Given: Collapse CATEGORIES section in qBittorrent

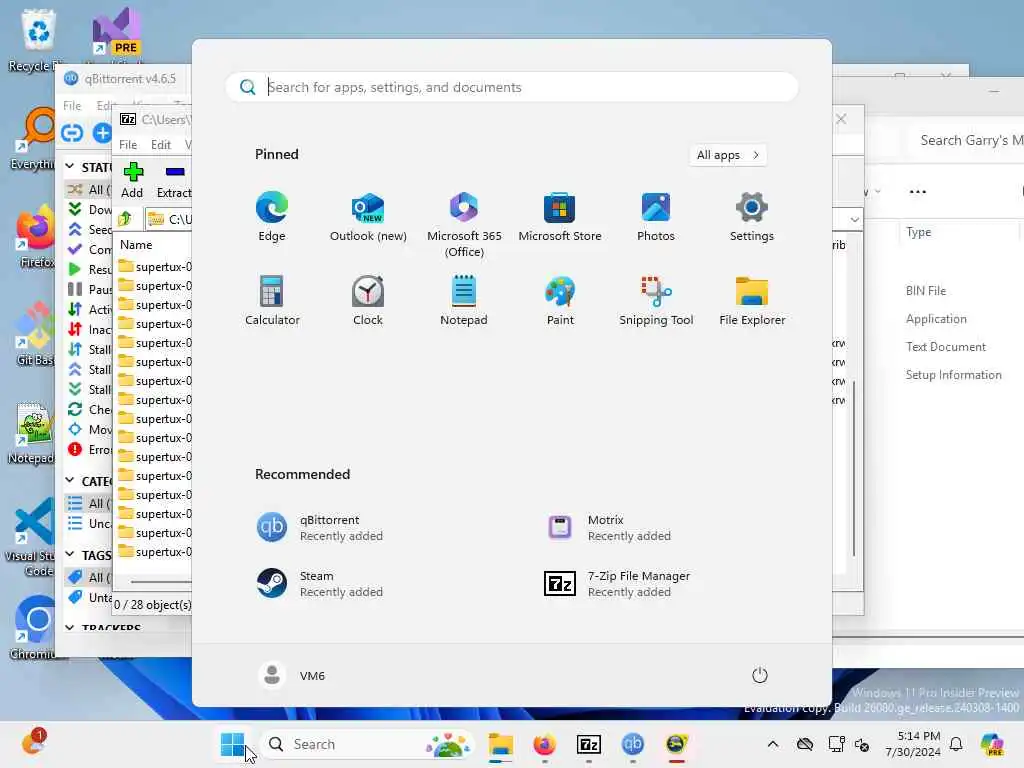Looking at the screenshot, I should (x=69, y=481).
